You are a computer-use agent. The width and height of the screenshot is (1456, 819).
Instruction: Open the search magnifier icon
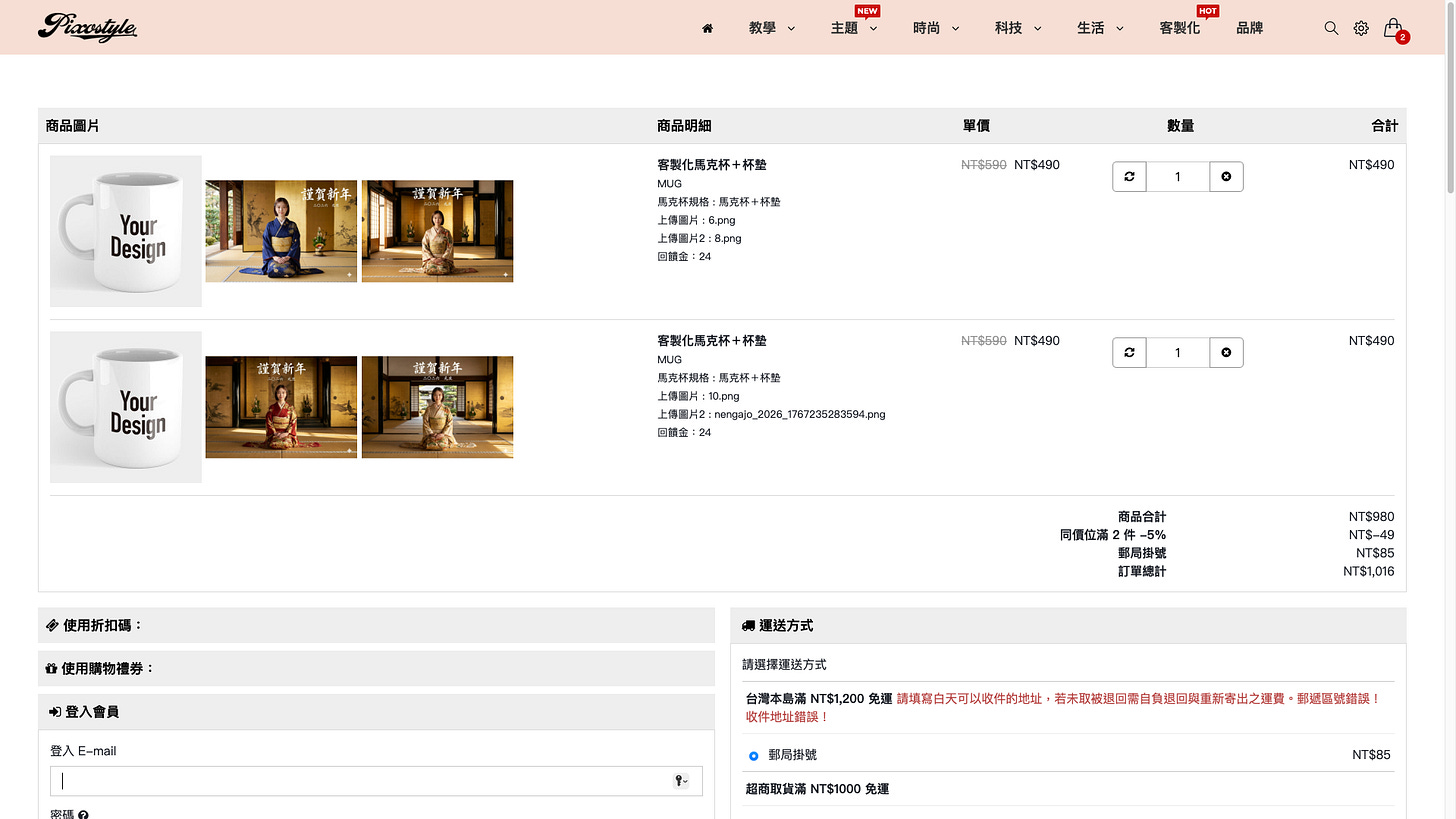[x=1331, y=28]
